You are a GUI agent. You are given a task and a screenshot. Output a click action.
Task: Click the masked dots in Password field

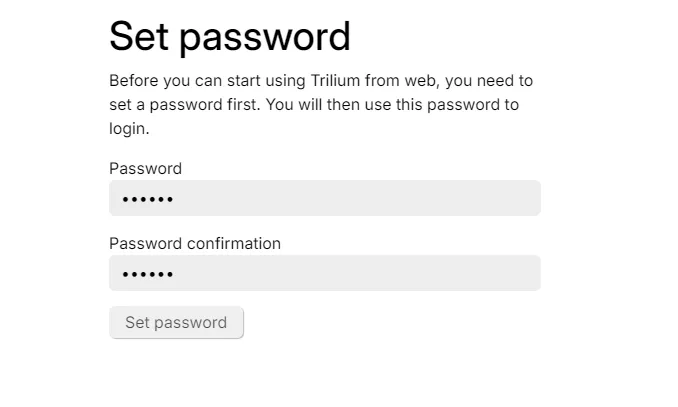pyautogui.click(x=148, y=199)
